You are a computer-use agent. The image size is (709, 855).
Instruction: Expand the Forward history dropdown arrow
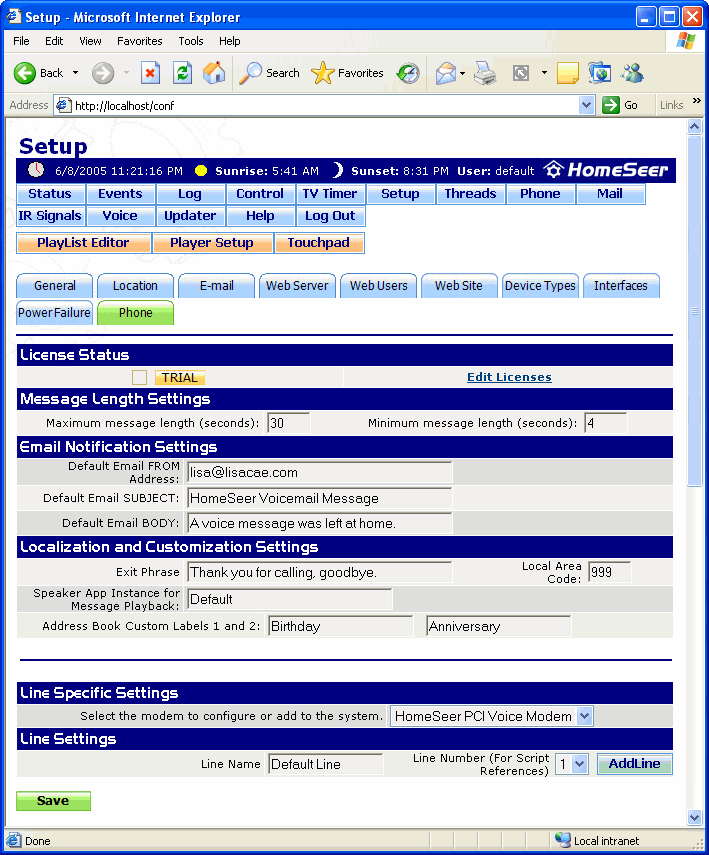pyautogui.click(x=126, y=73)
